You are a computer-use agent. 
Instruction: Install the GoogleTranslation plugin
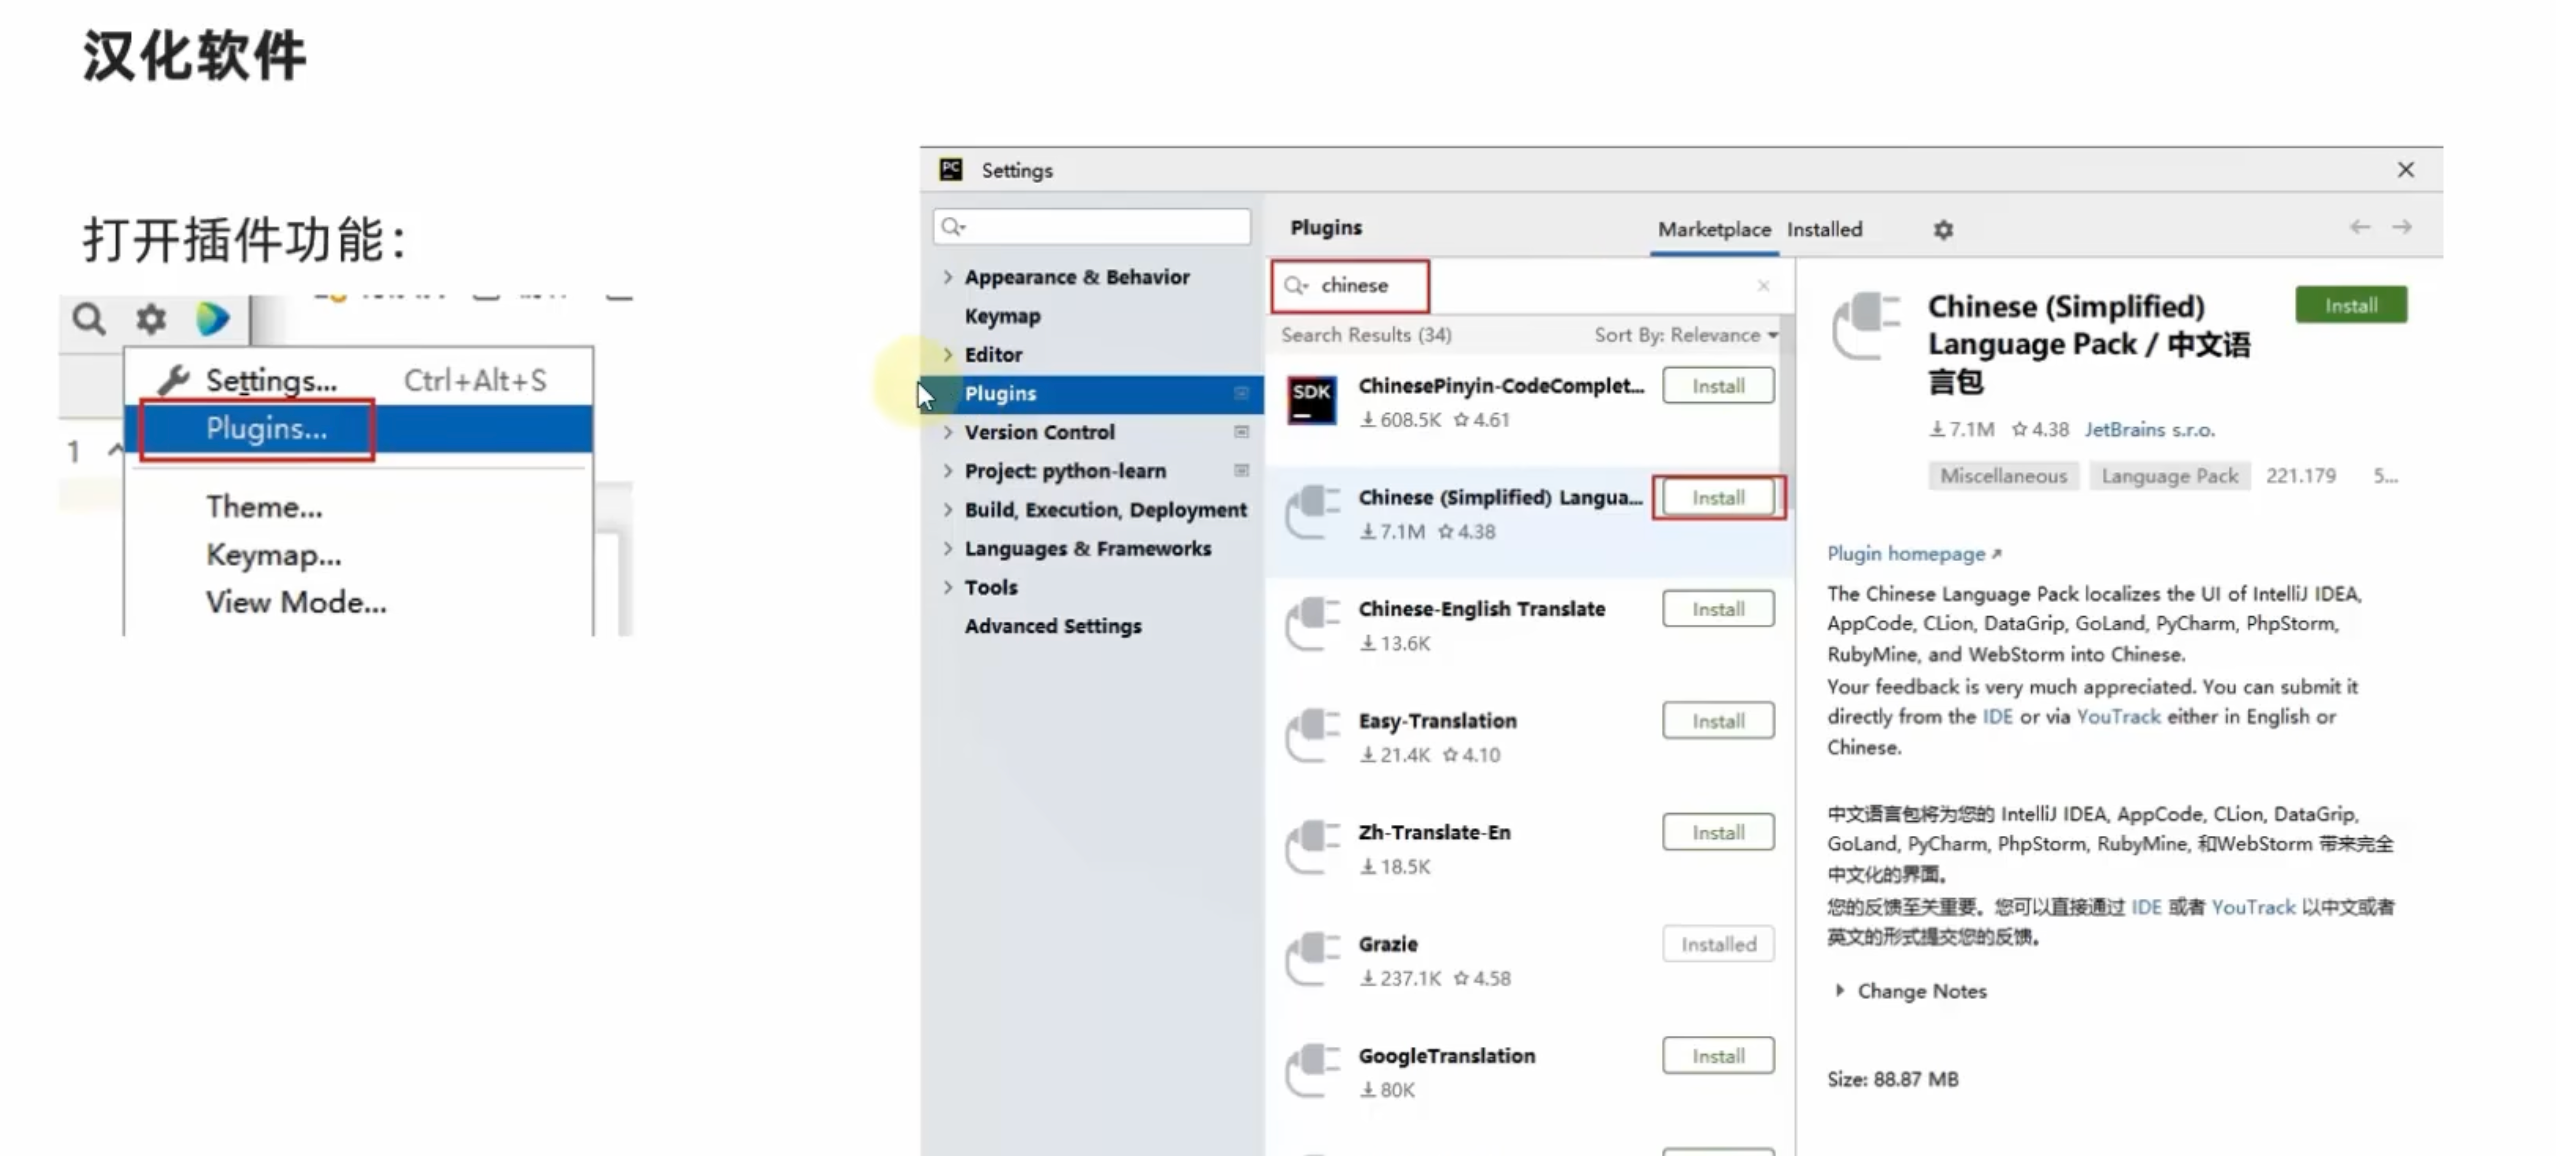[x=1718, y=1056]
